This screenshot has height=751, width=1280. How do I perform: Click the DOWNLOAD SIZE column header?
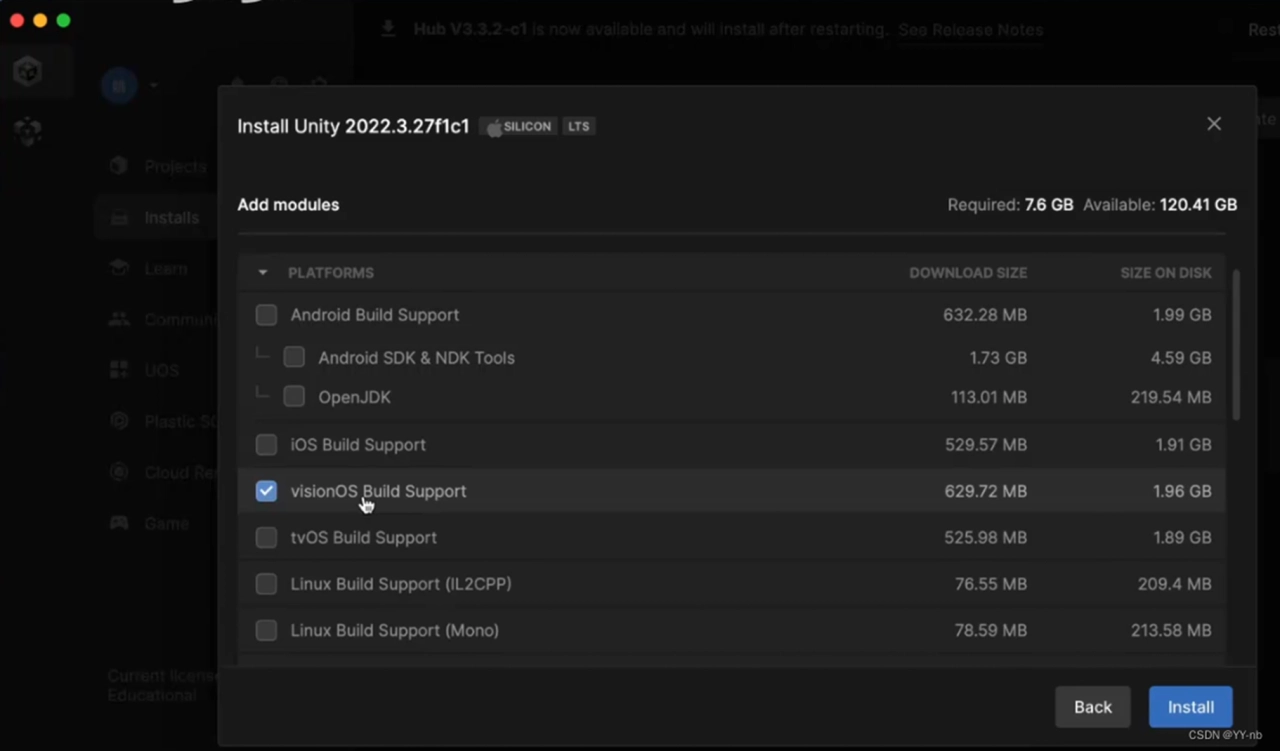click(x=968, y=273)
